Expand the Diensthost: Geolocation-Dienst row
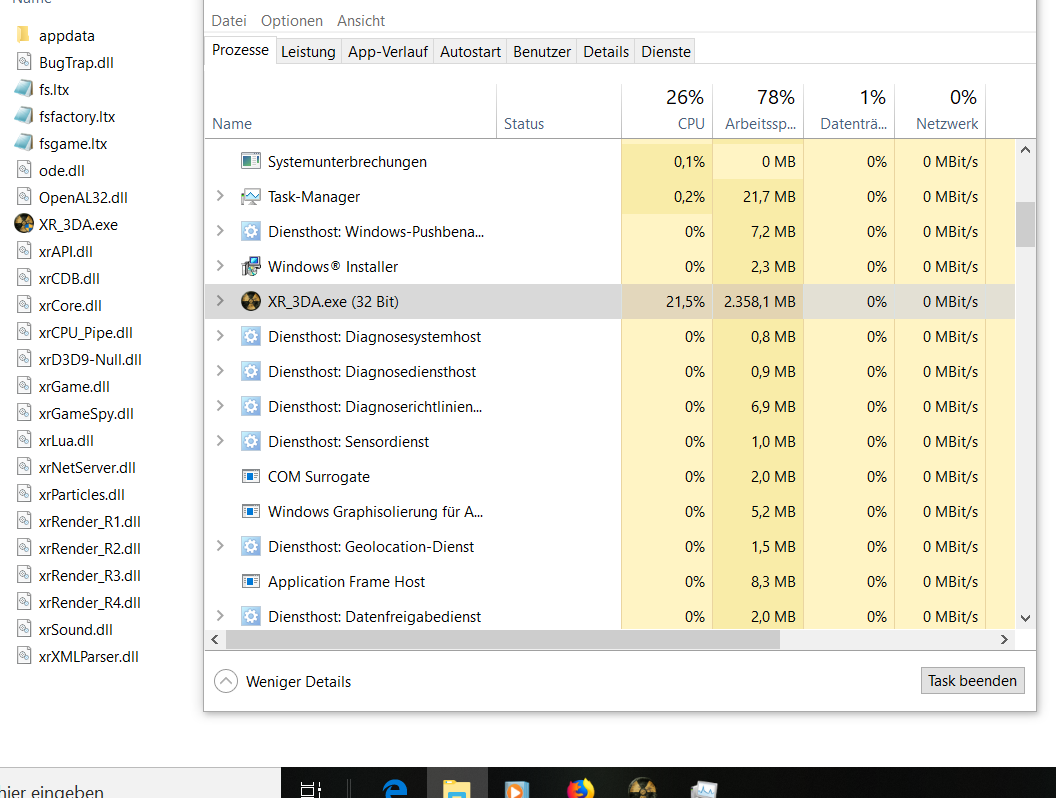Viewport: 1056px width, 798px height. 220,546
